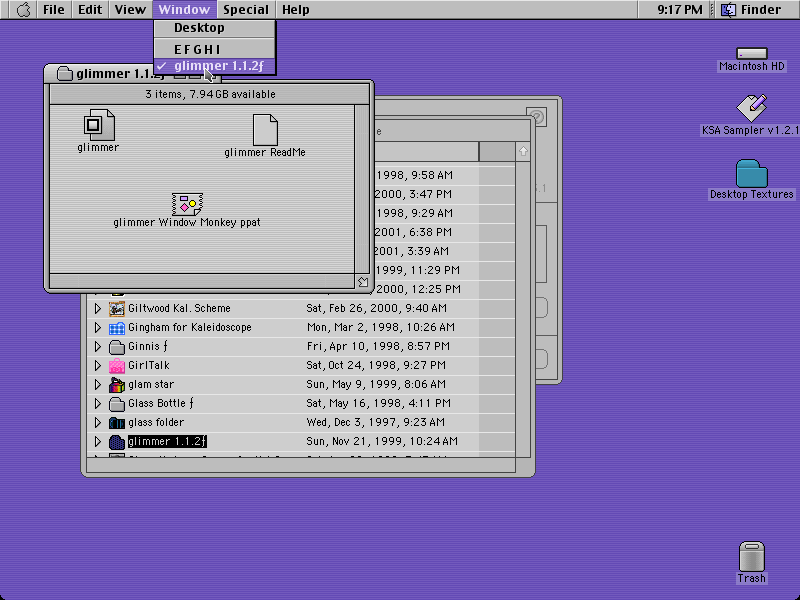Click date Sun, Nov 21, 1999, 10:24 AM
Screen dimensions: 800x600
point(382,442)
